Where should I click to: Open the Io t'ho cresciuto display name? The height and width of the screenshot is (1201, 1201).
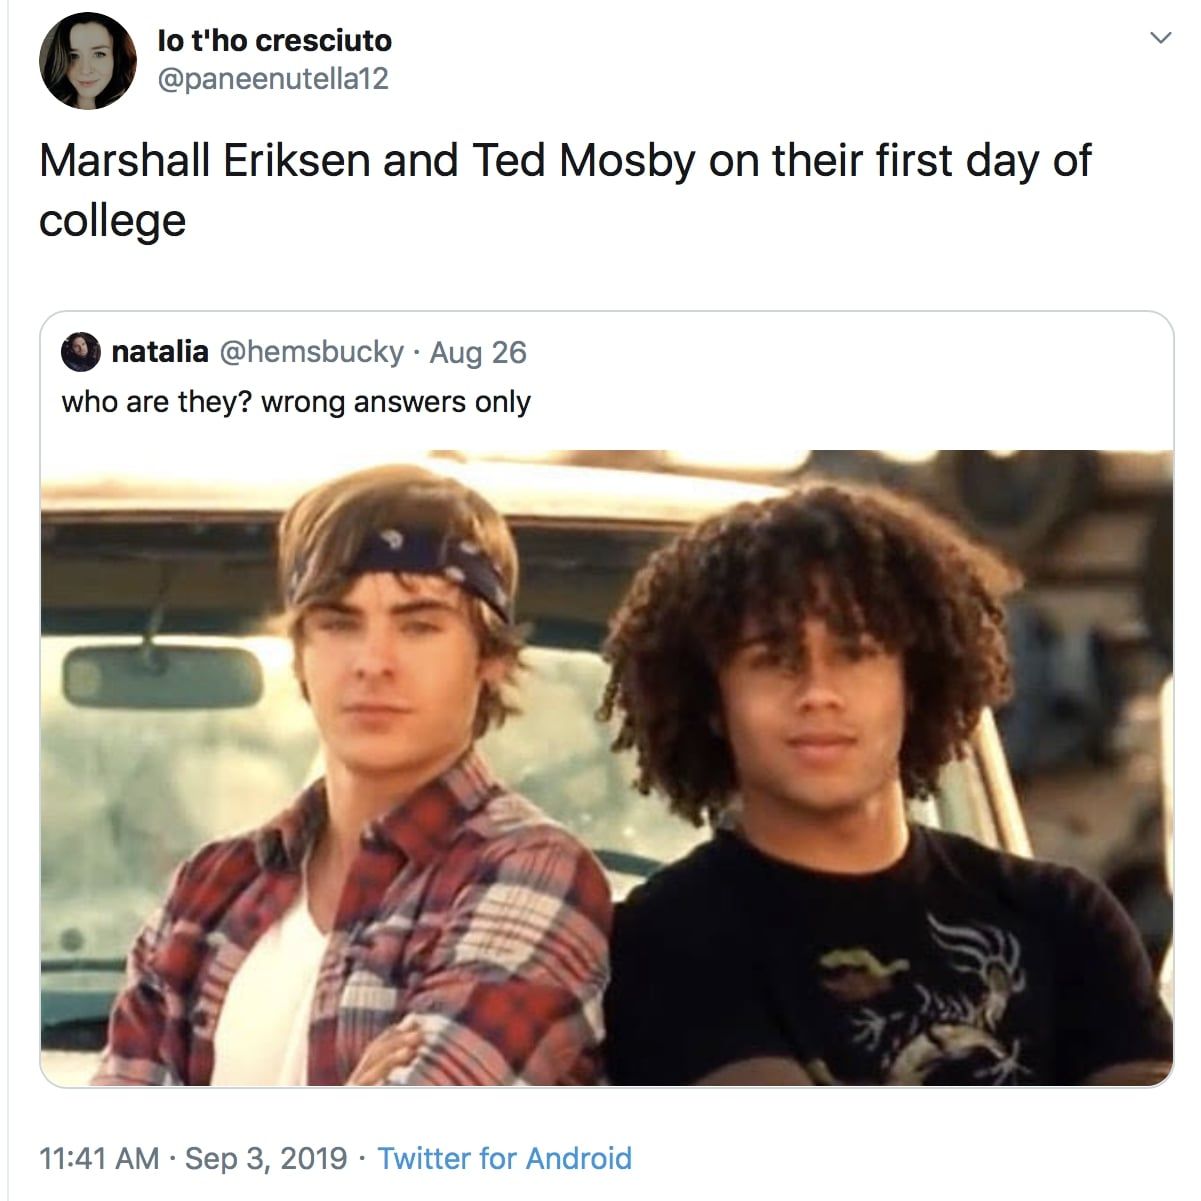(275, 40)
